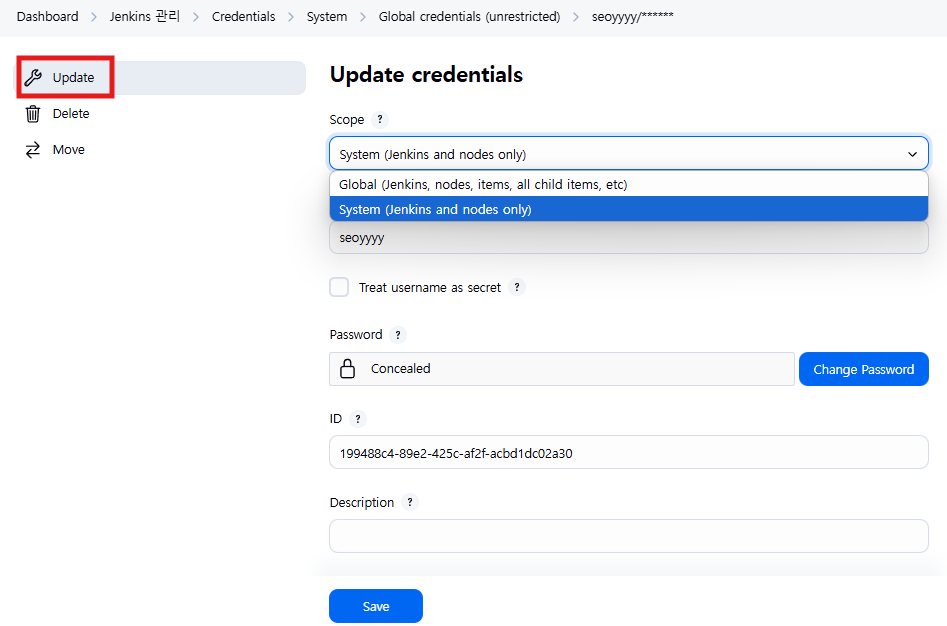947x626 pixels.
Task: Click the lock icon in Password field
Action: [347, 368]
